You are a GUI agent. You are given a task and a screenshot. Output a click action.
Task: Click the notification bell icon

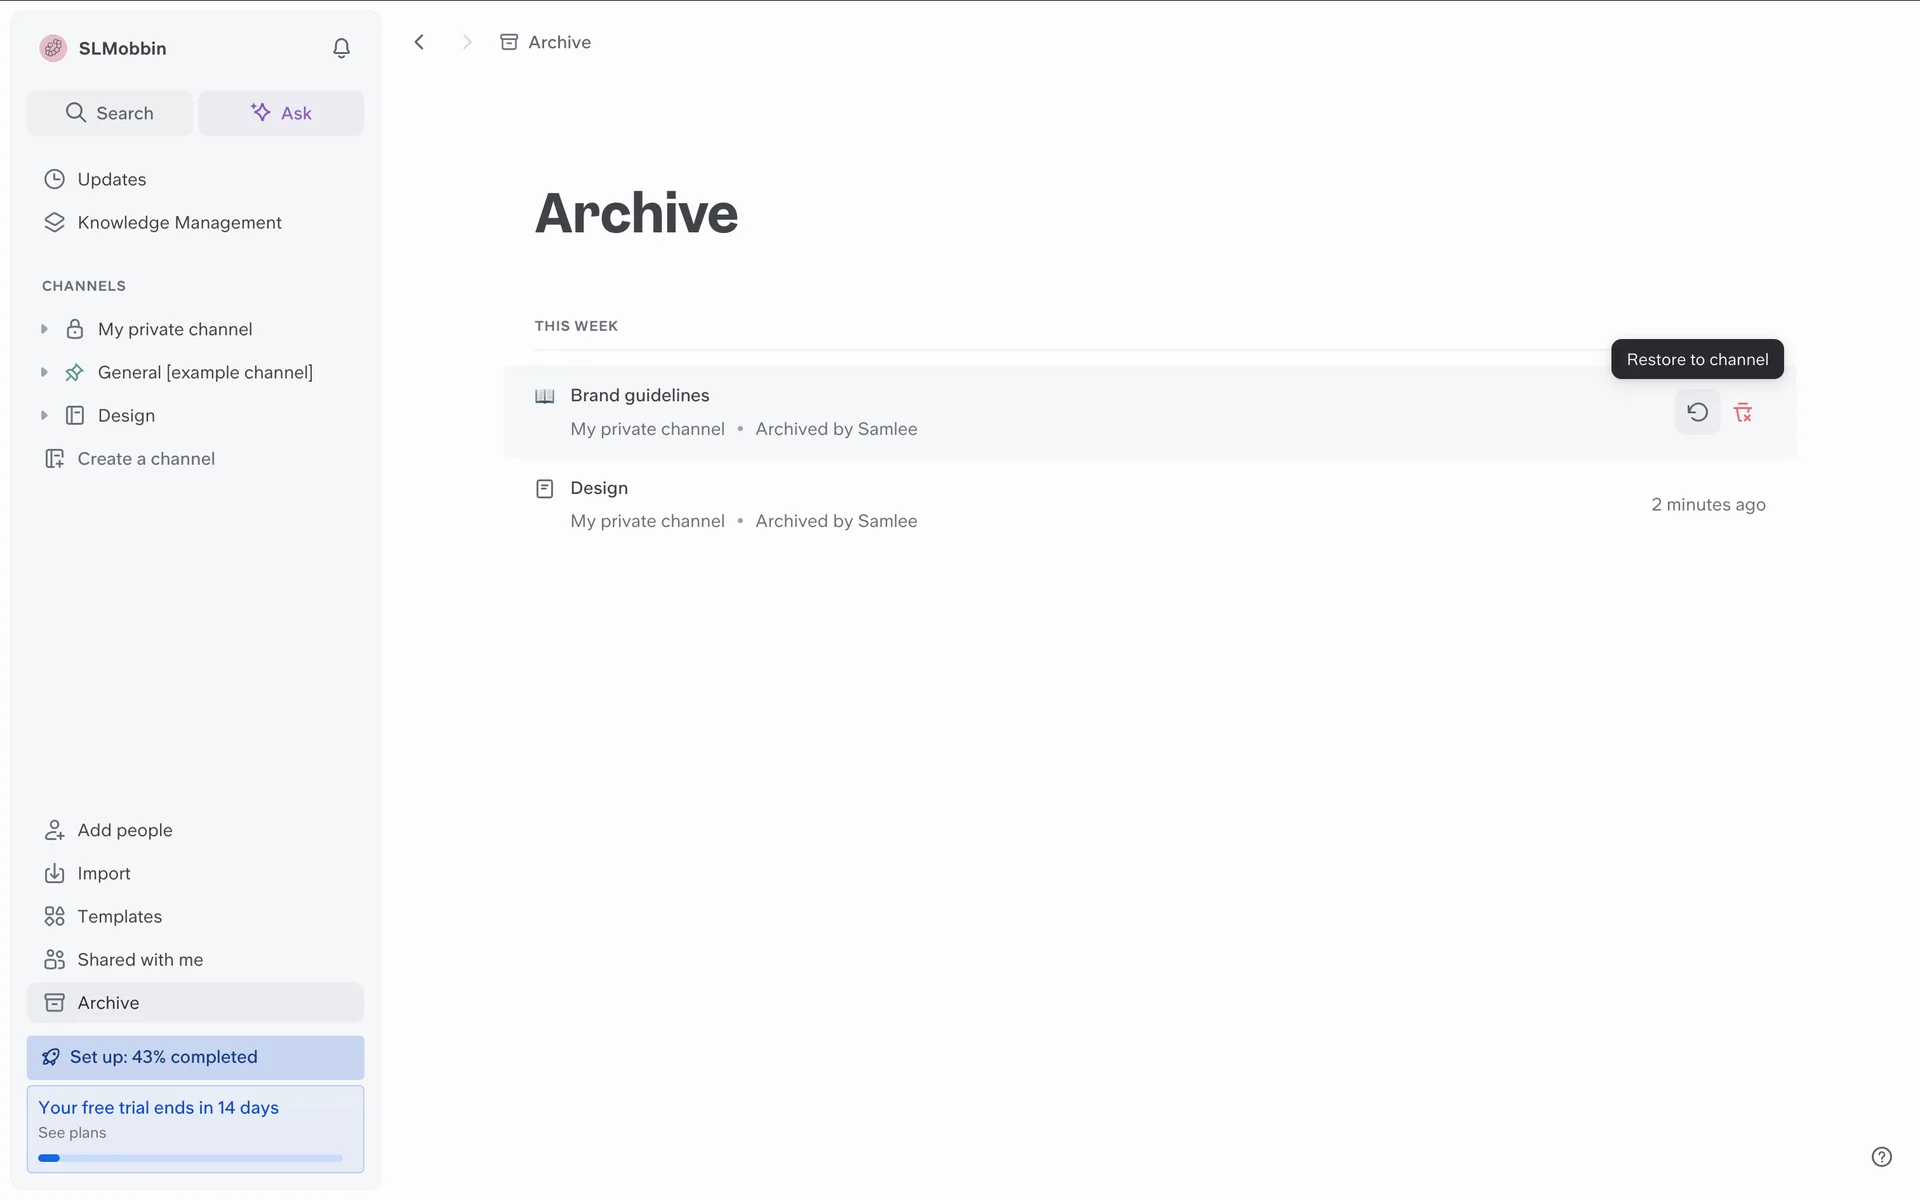coord(341,48)
